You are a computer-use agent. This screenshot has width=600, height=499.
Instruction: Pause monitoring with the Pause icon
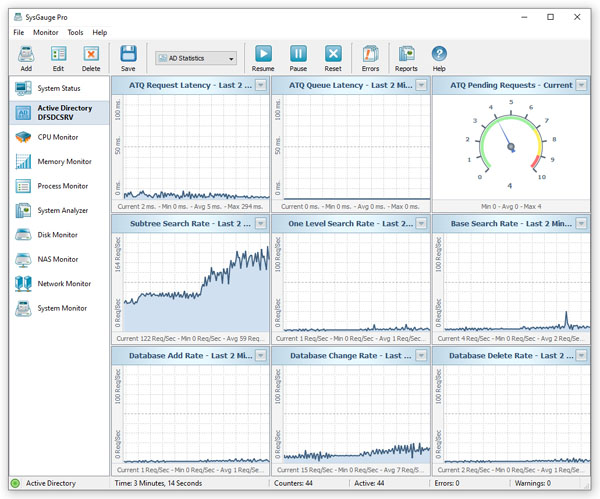[x=298, y=54]
